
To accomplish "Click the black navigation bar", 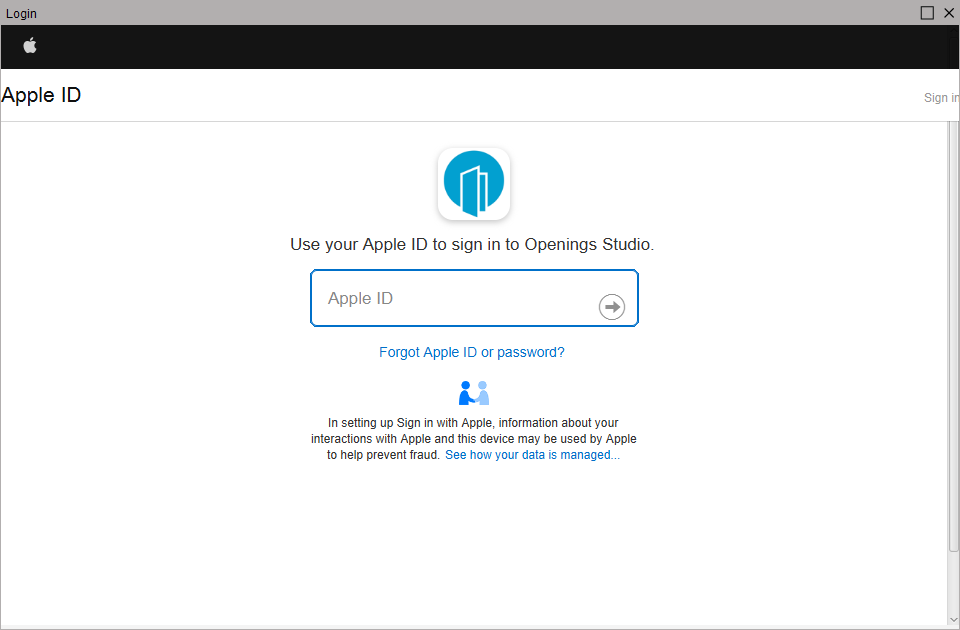I will (x=480, y=46).
